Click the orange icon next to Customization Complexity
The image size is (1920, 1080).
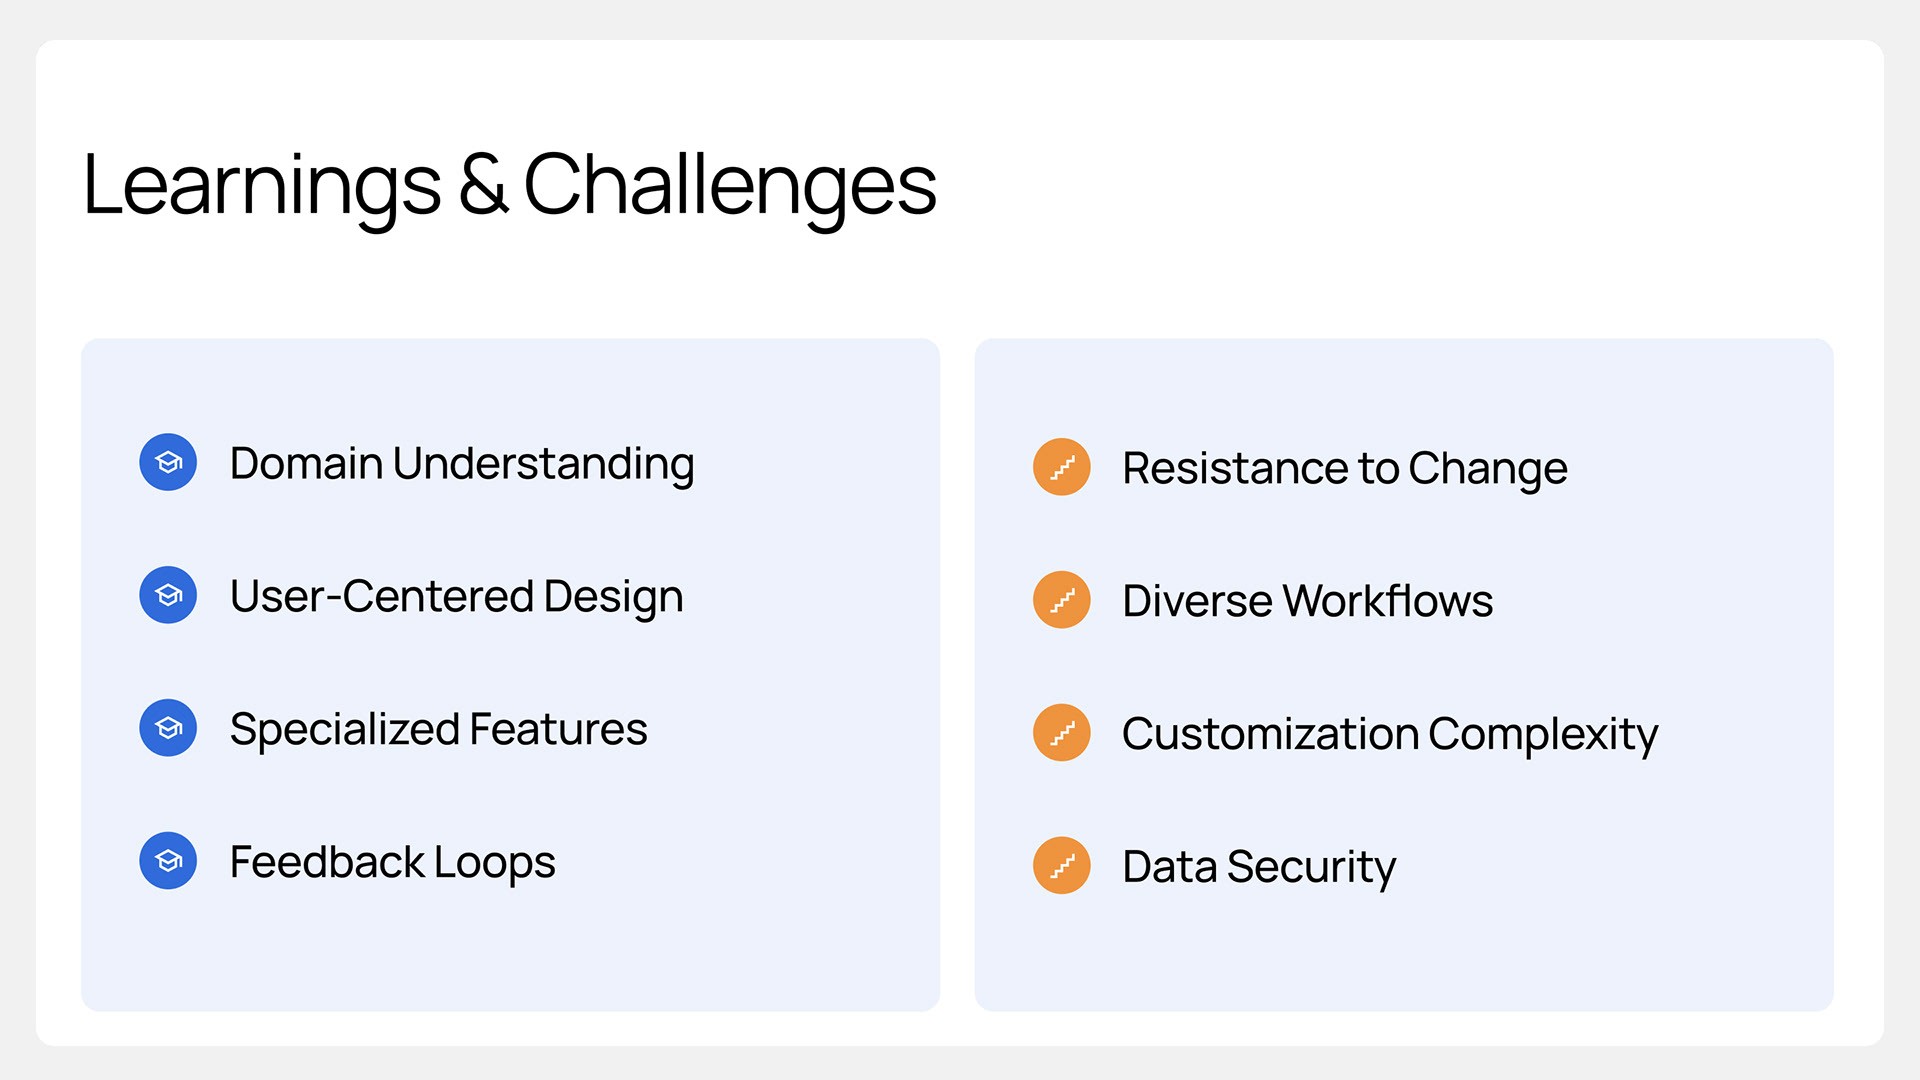click(x=1062, y=733)
